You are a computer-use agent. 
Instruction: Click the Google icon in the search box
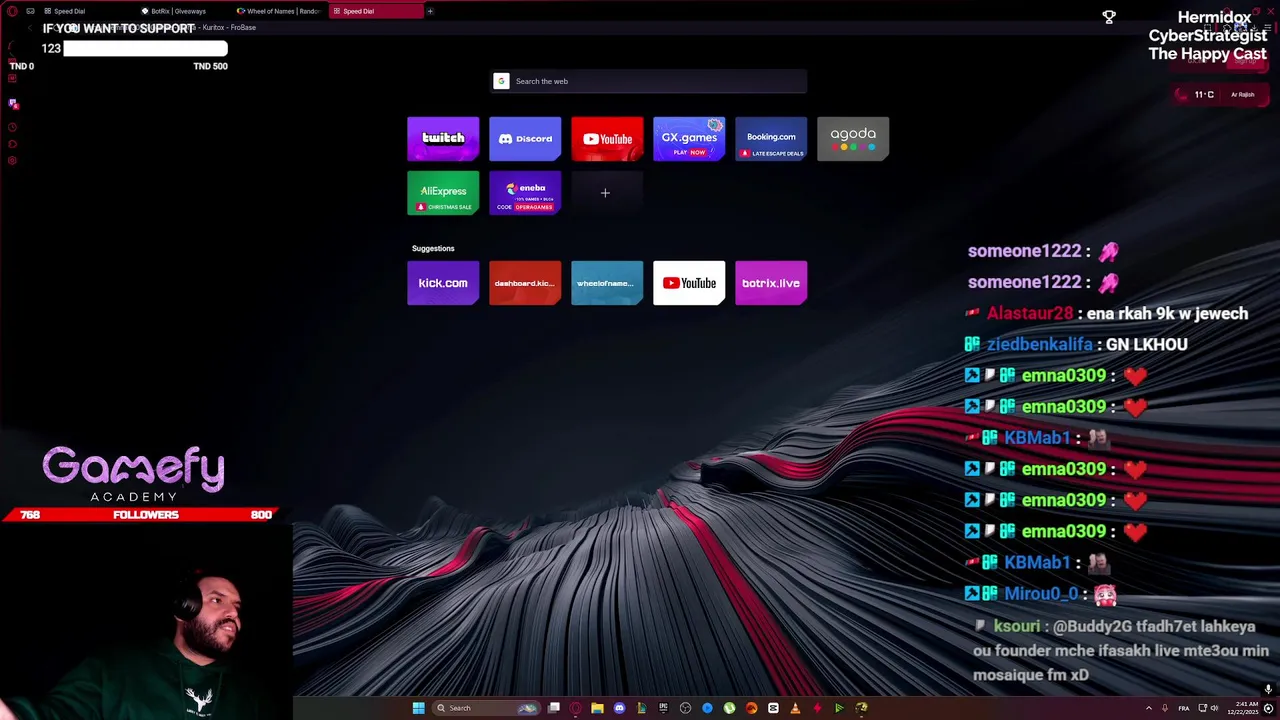[x=501, y=81]
